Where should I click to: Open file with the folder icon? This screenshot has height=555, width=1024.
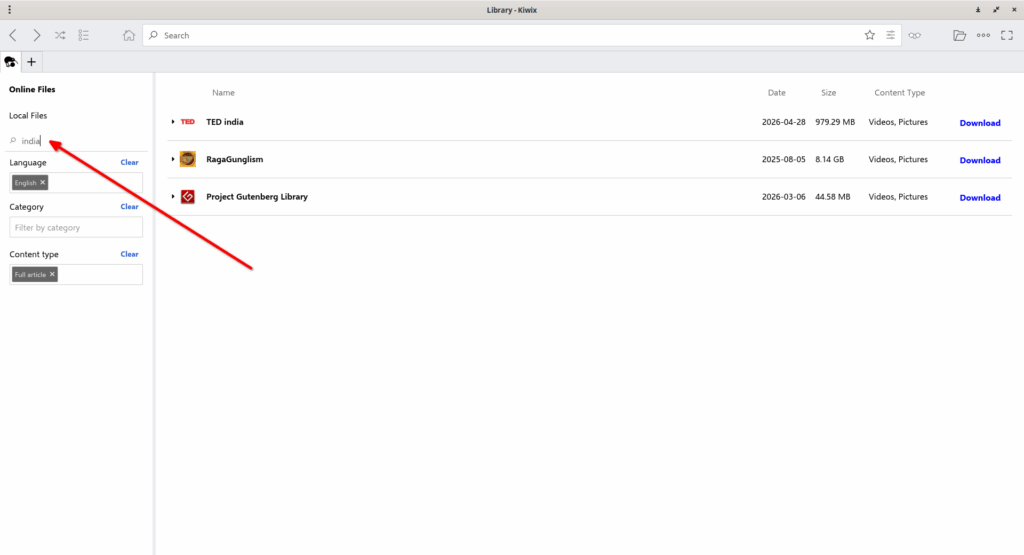tap(959, 35)
